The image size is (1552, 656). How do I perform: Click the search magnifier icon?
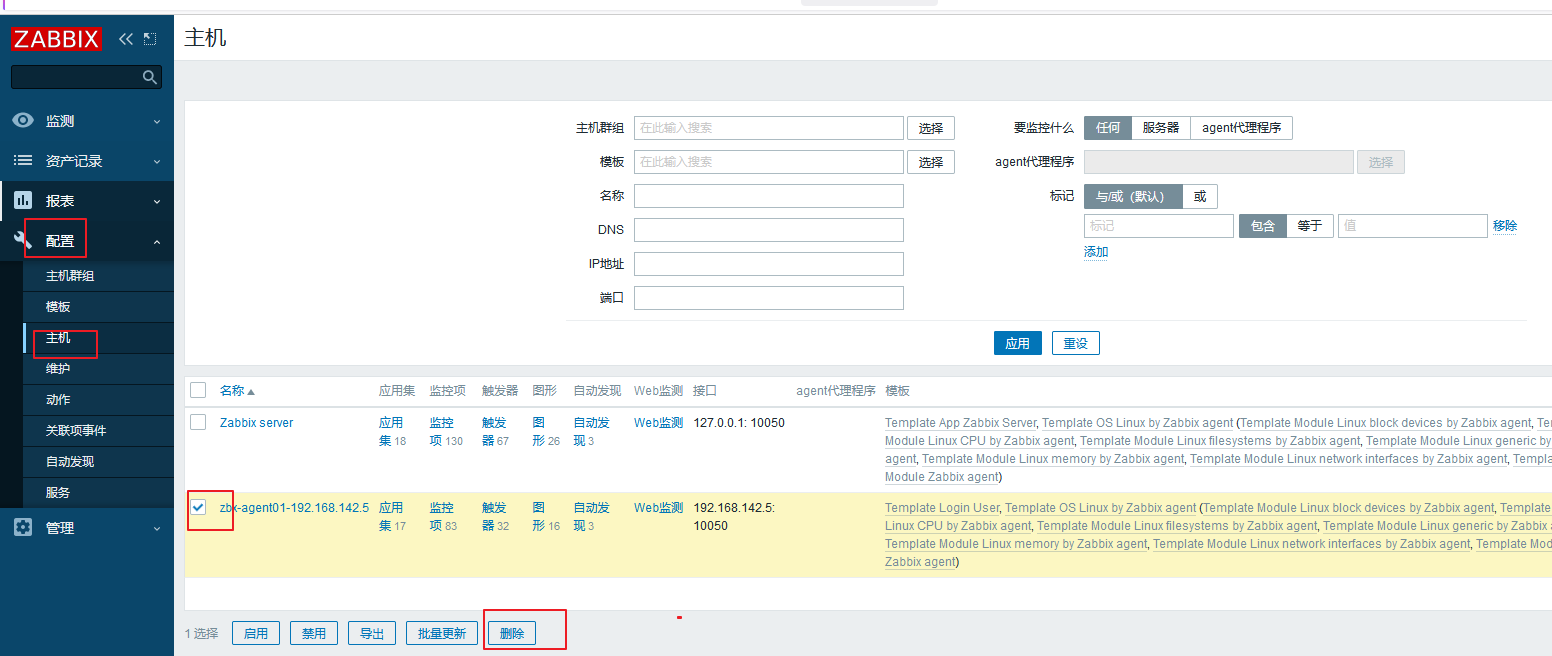click(x=150, y=77)
